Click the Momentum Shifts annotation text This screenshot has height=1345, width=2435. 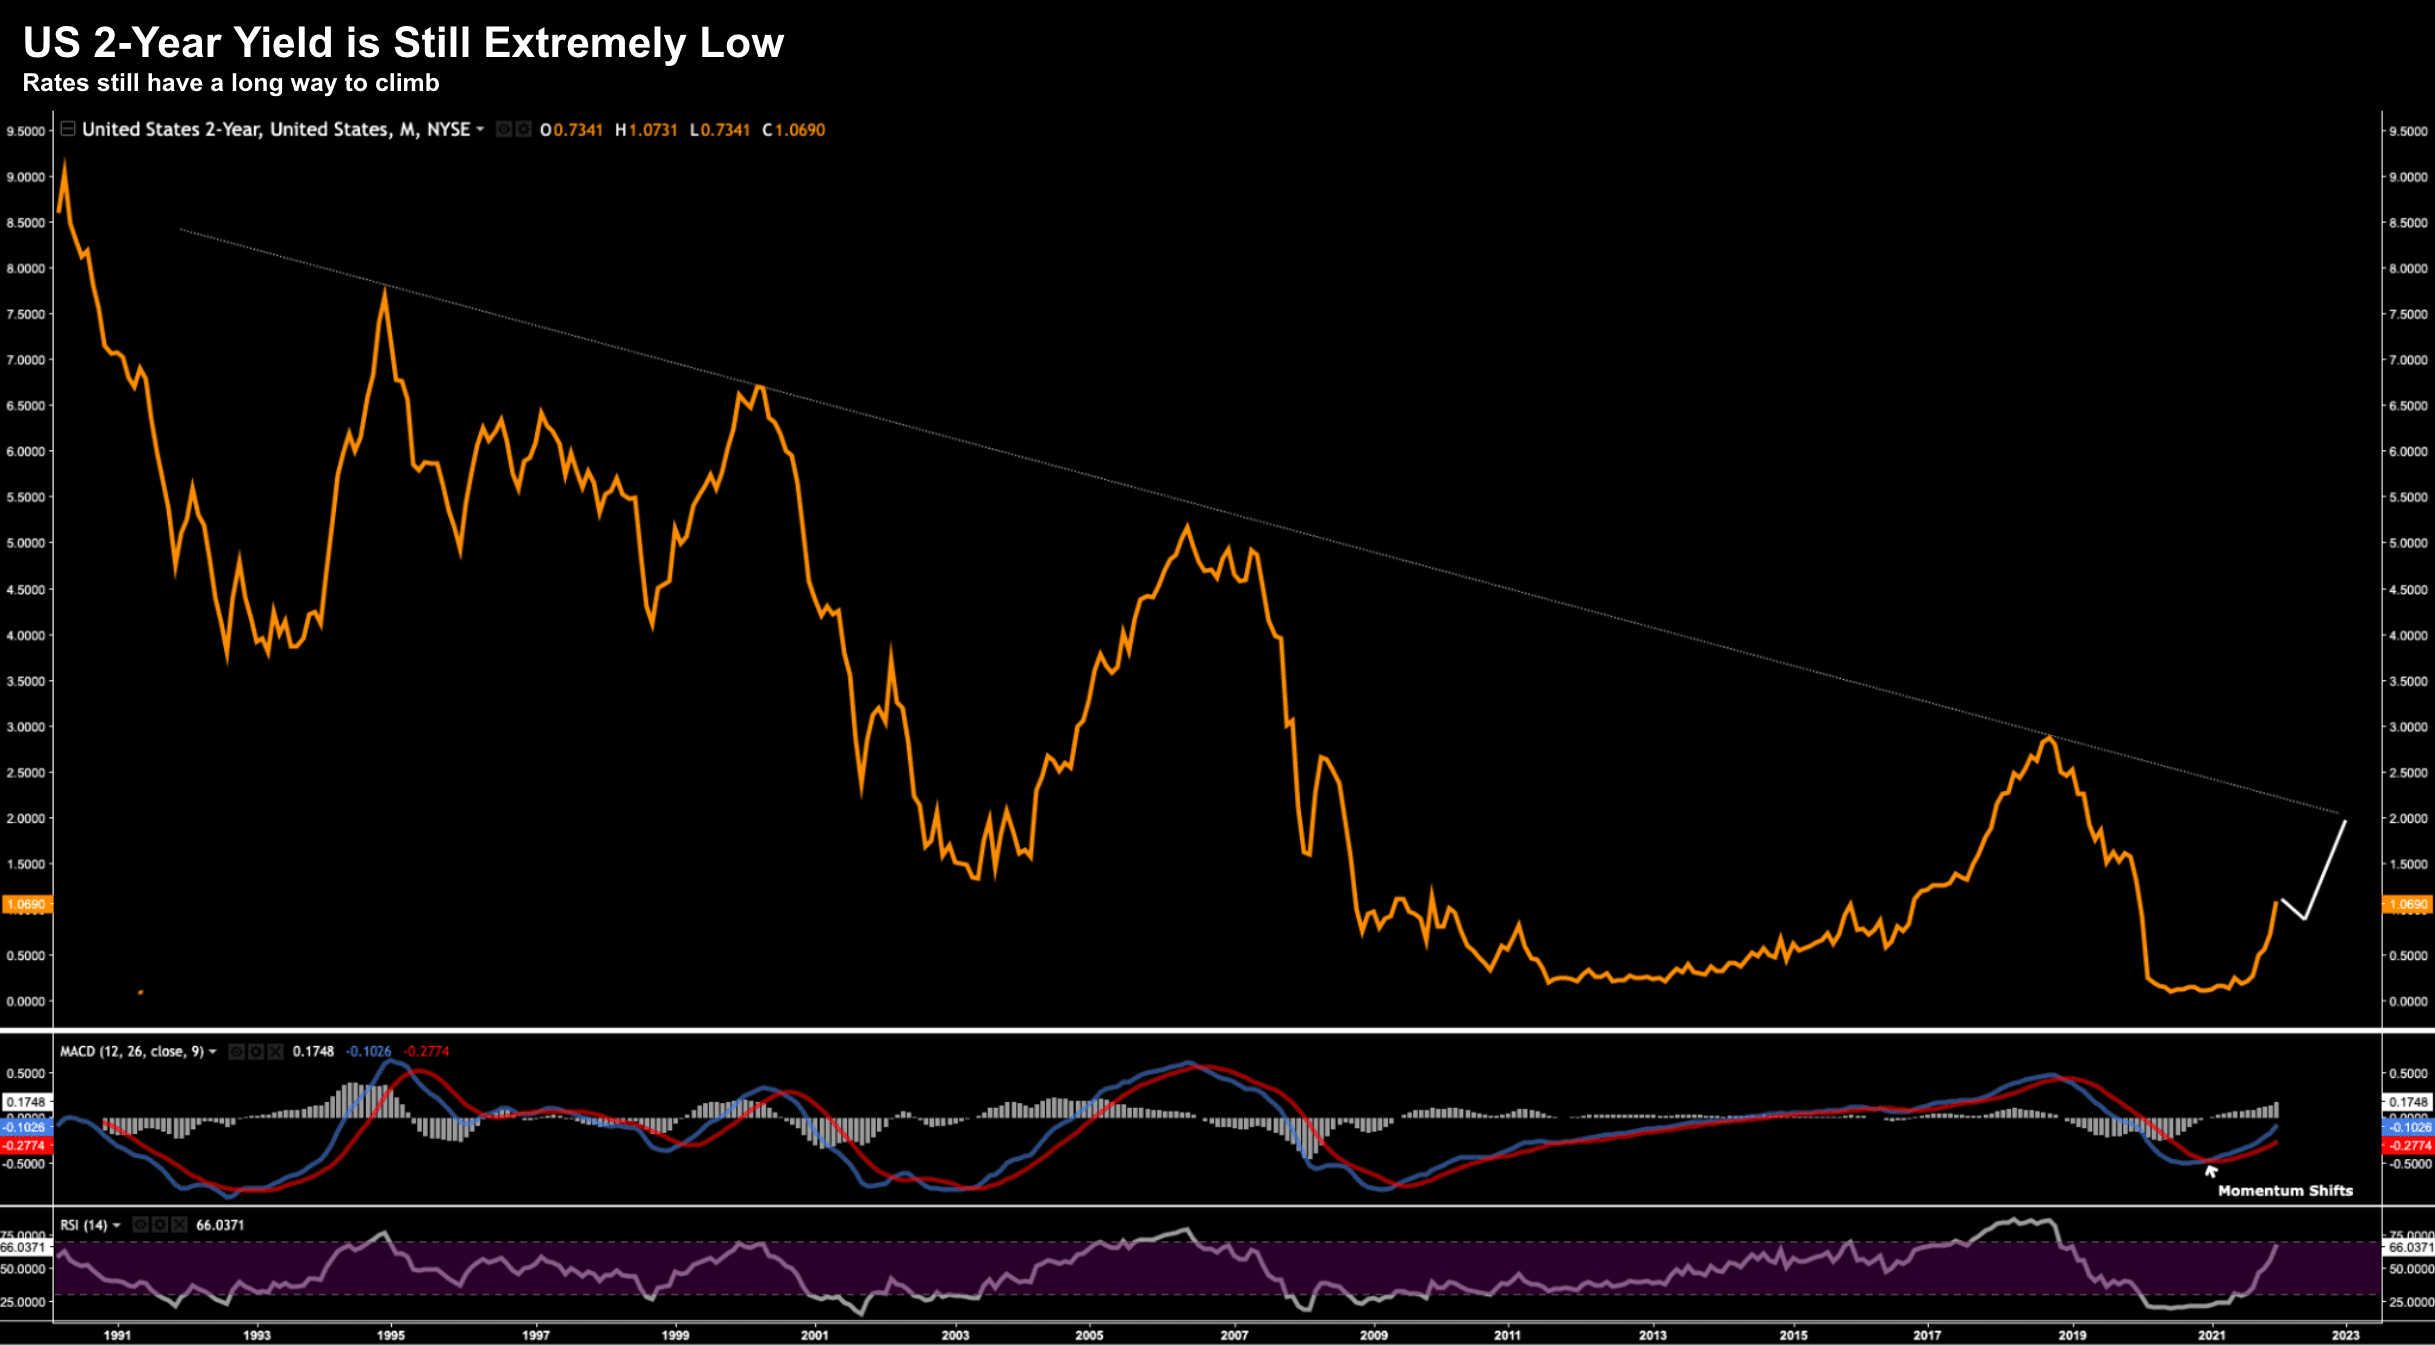[x=2285, y=1190]
